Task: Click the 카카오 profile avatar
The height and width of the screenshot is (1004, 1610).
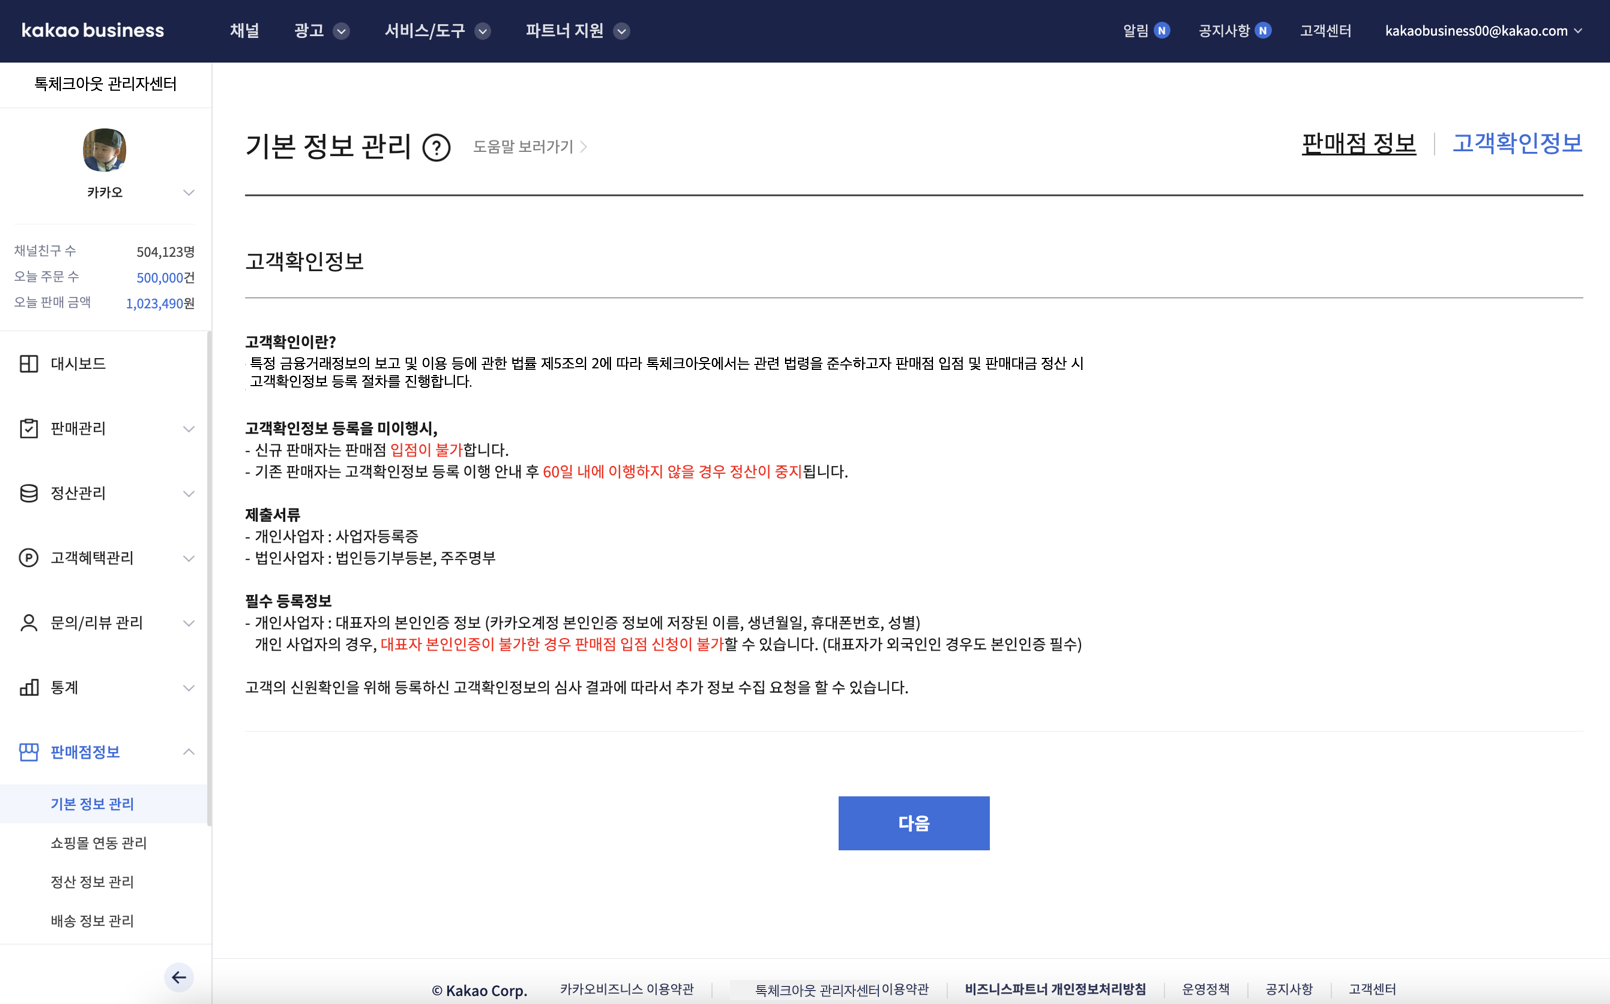Action: [105, 150]
